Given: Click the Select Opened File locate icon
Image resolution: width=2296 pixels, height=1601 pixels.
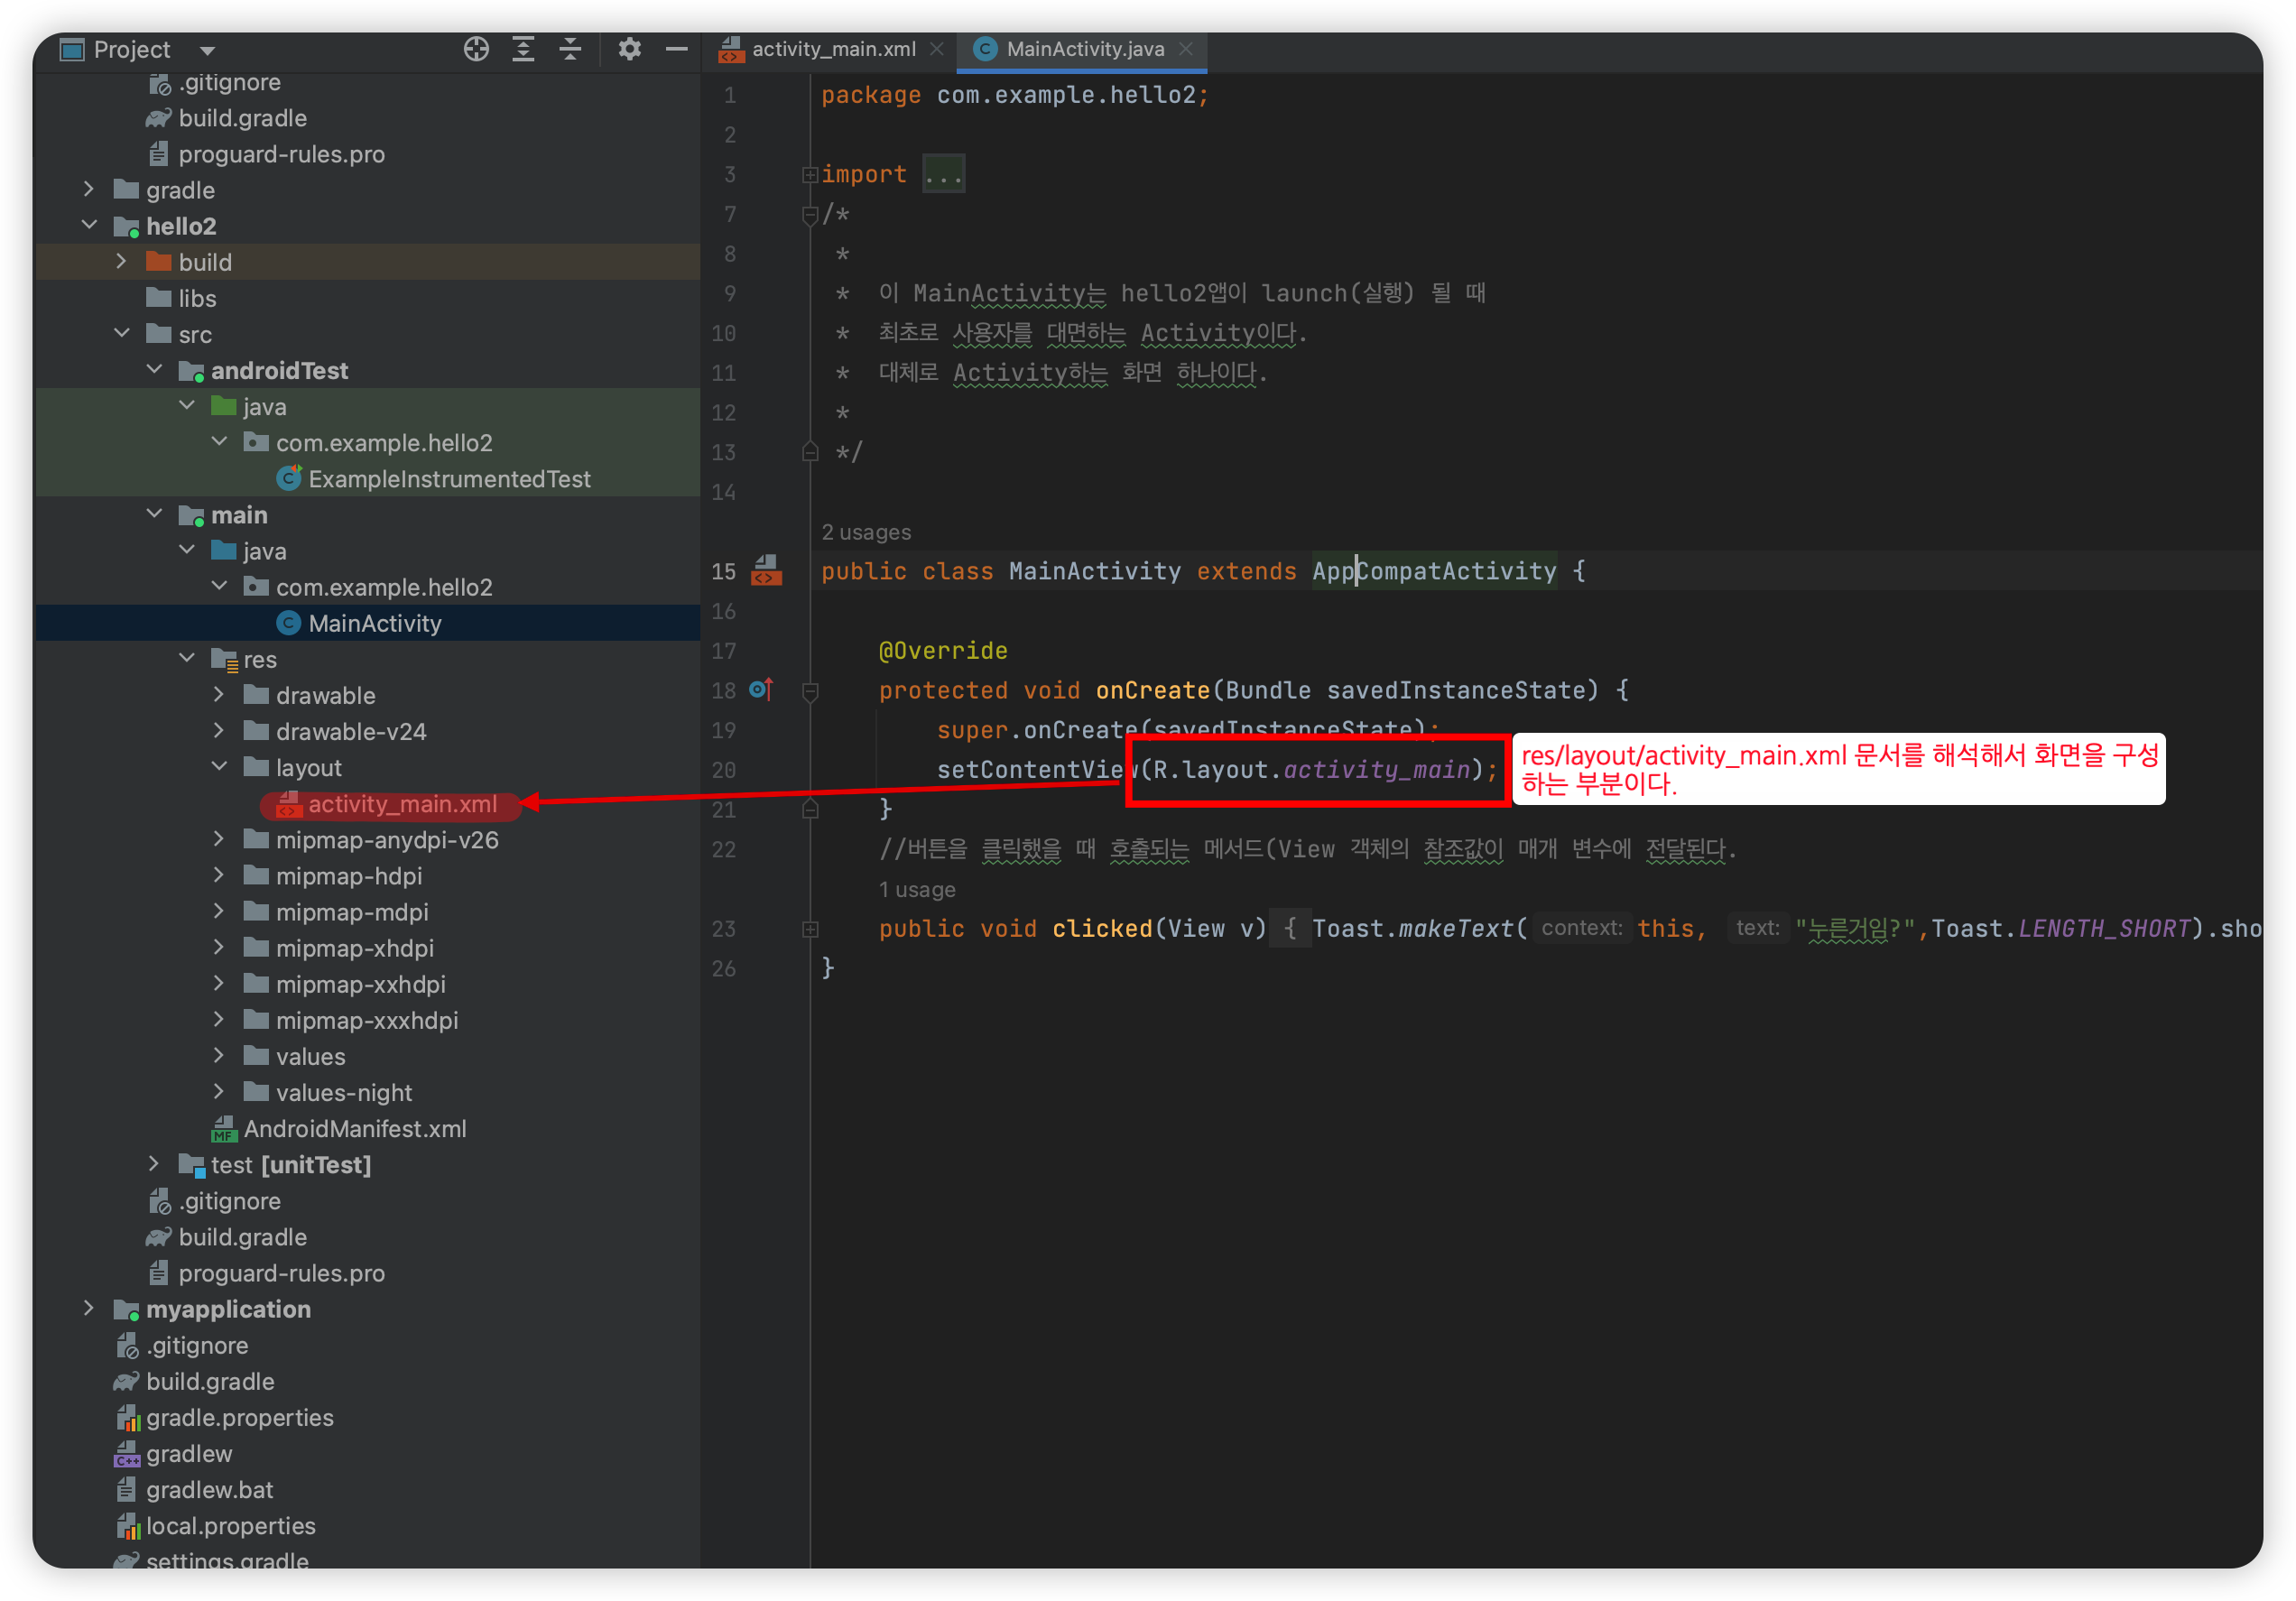Looking at the screenshot, I should coord(476,49).
